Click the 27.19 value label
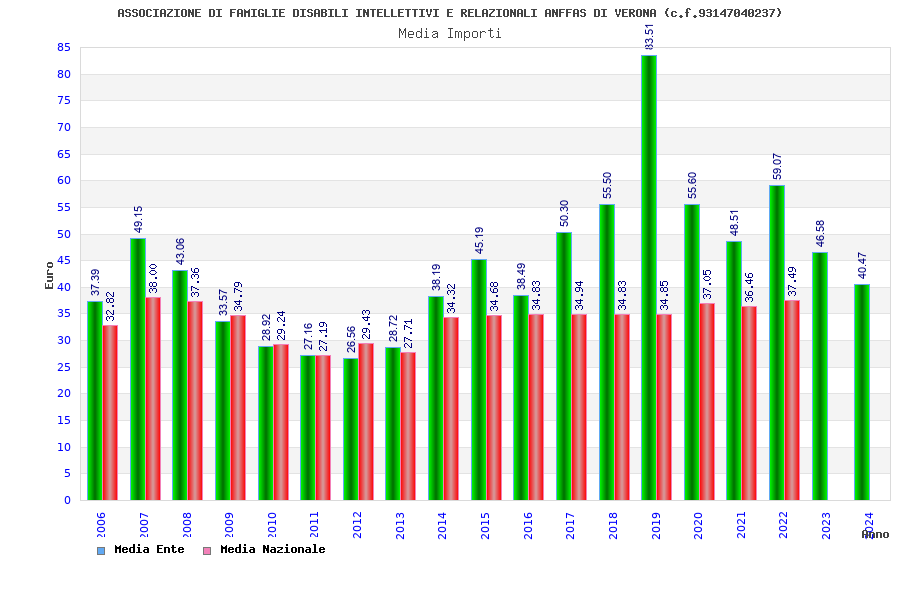 point(323,336)
